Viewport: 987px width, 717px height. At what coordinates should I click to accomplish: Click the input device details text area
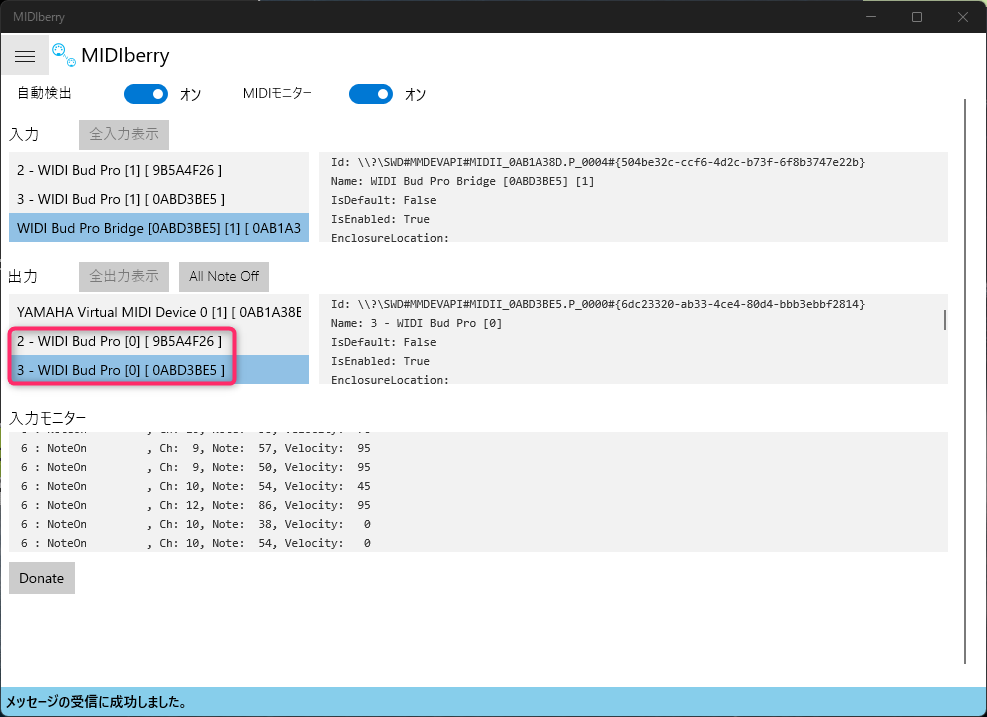tap(630, 198)
